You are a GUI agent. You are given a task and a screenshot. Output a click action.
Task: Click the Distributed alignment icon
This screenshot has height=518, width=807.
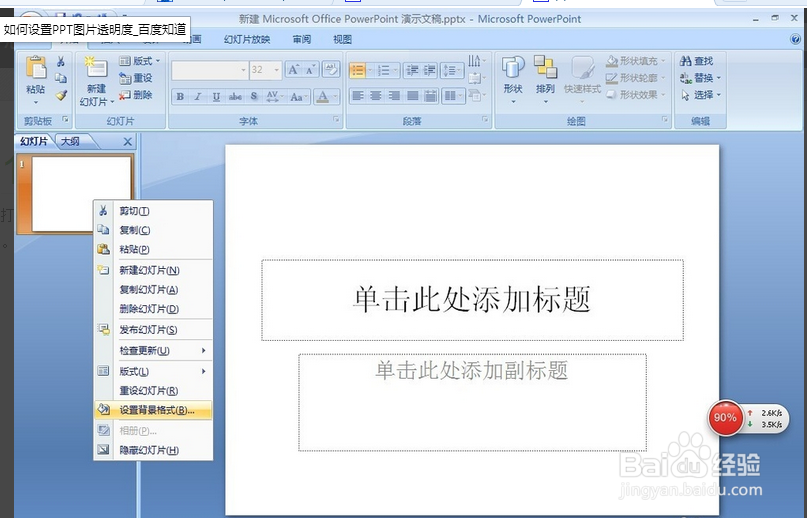pos(431,96)
